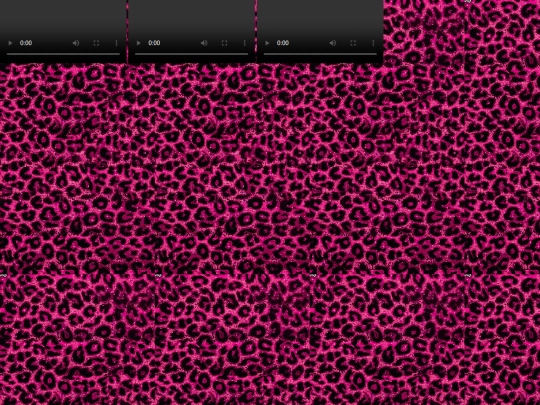This screenshot has height=405, width=540.
Task: Click the second video's 0:00 time
Action: tap(154, 43)
